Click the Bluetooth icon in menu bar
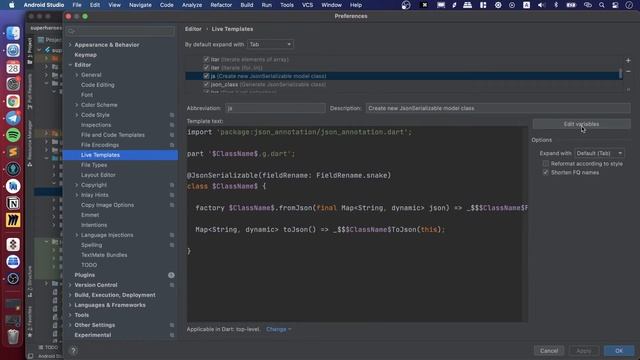640x360 pixels. point(556,5)
